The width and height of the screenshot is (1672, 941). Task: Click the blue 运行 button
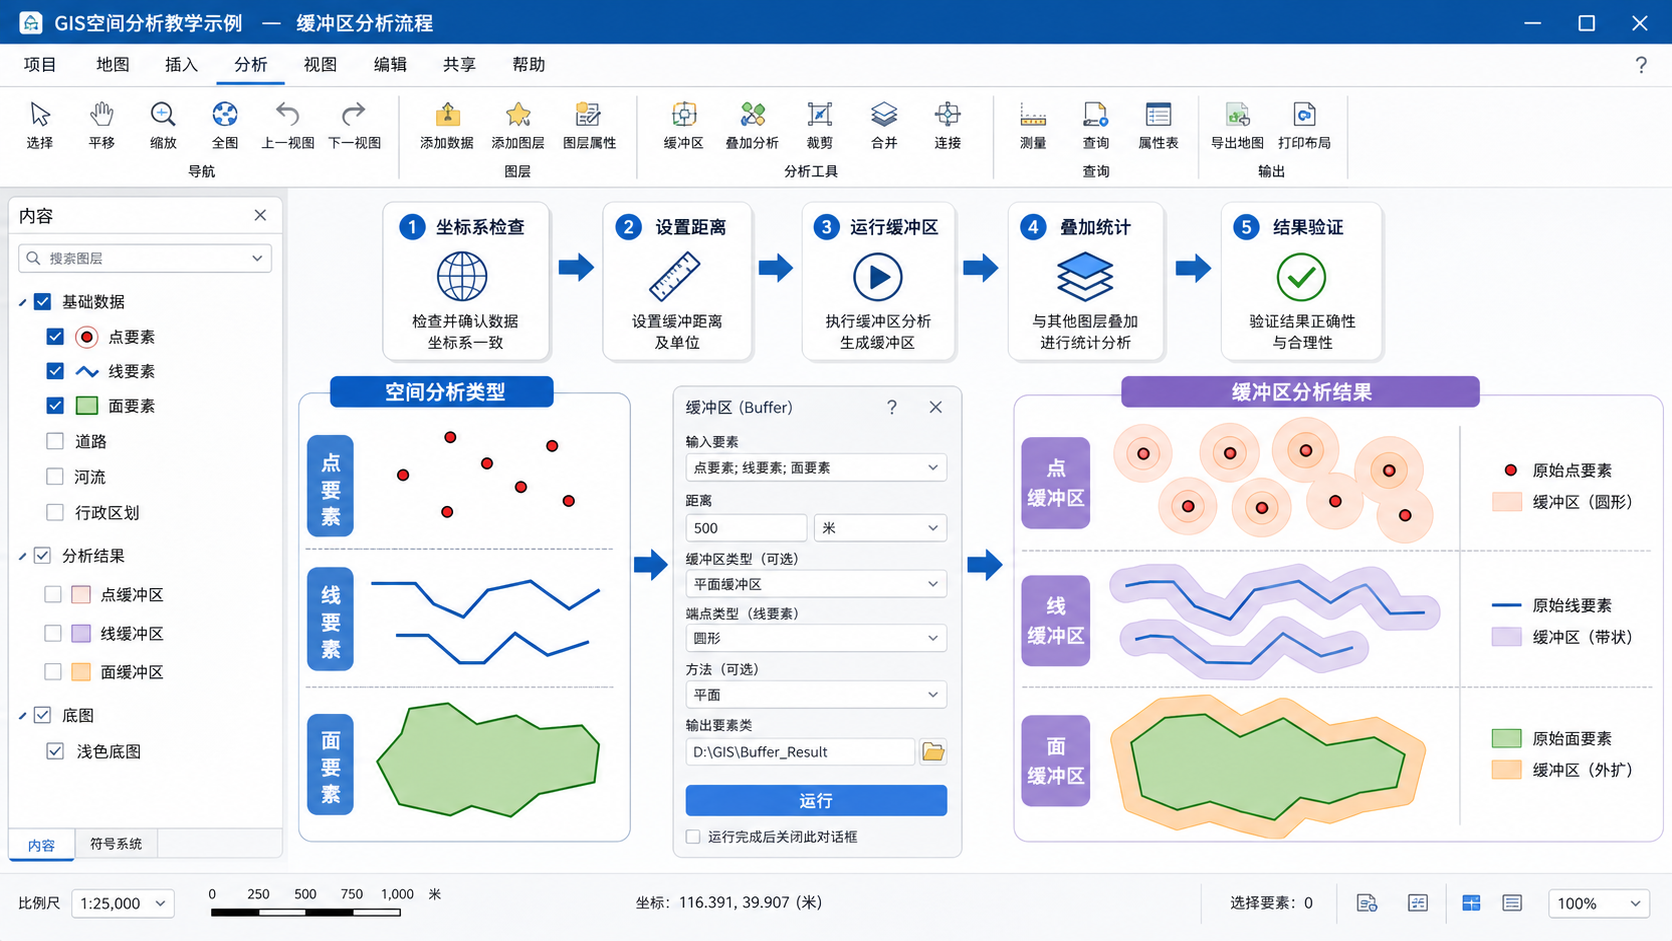pos(816,801)
